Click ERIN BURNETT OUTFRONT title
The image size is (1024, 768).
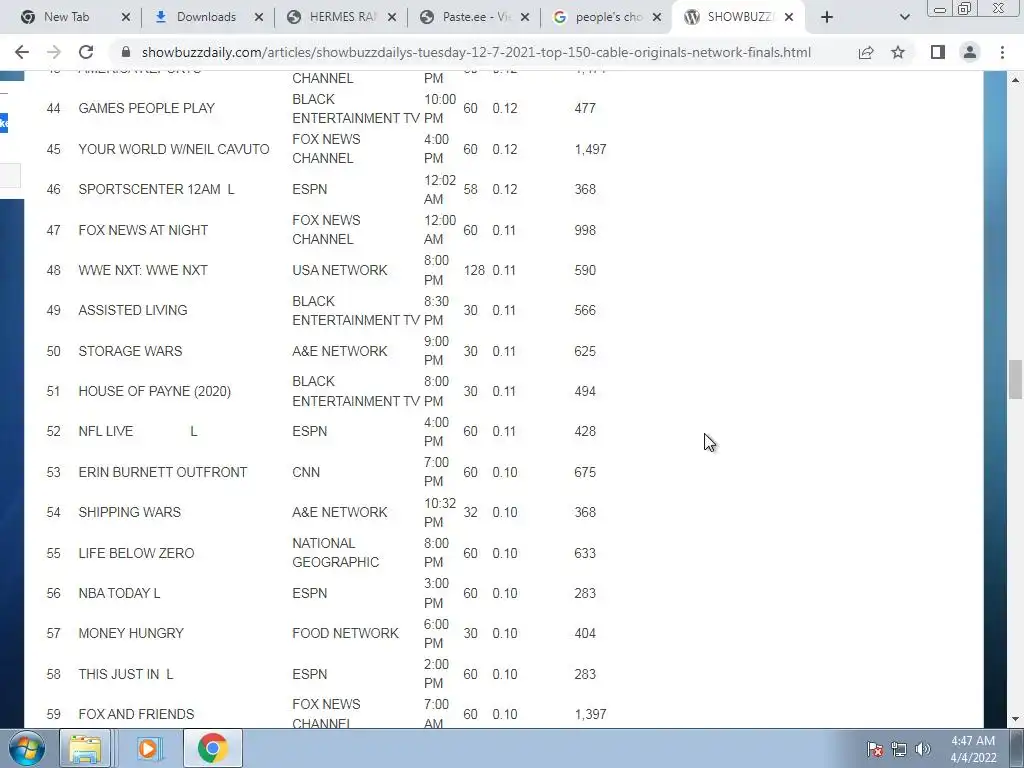click(x=163, y=472)
